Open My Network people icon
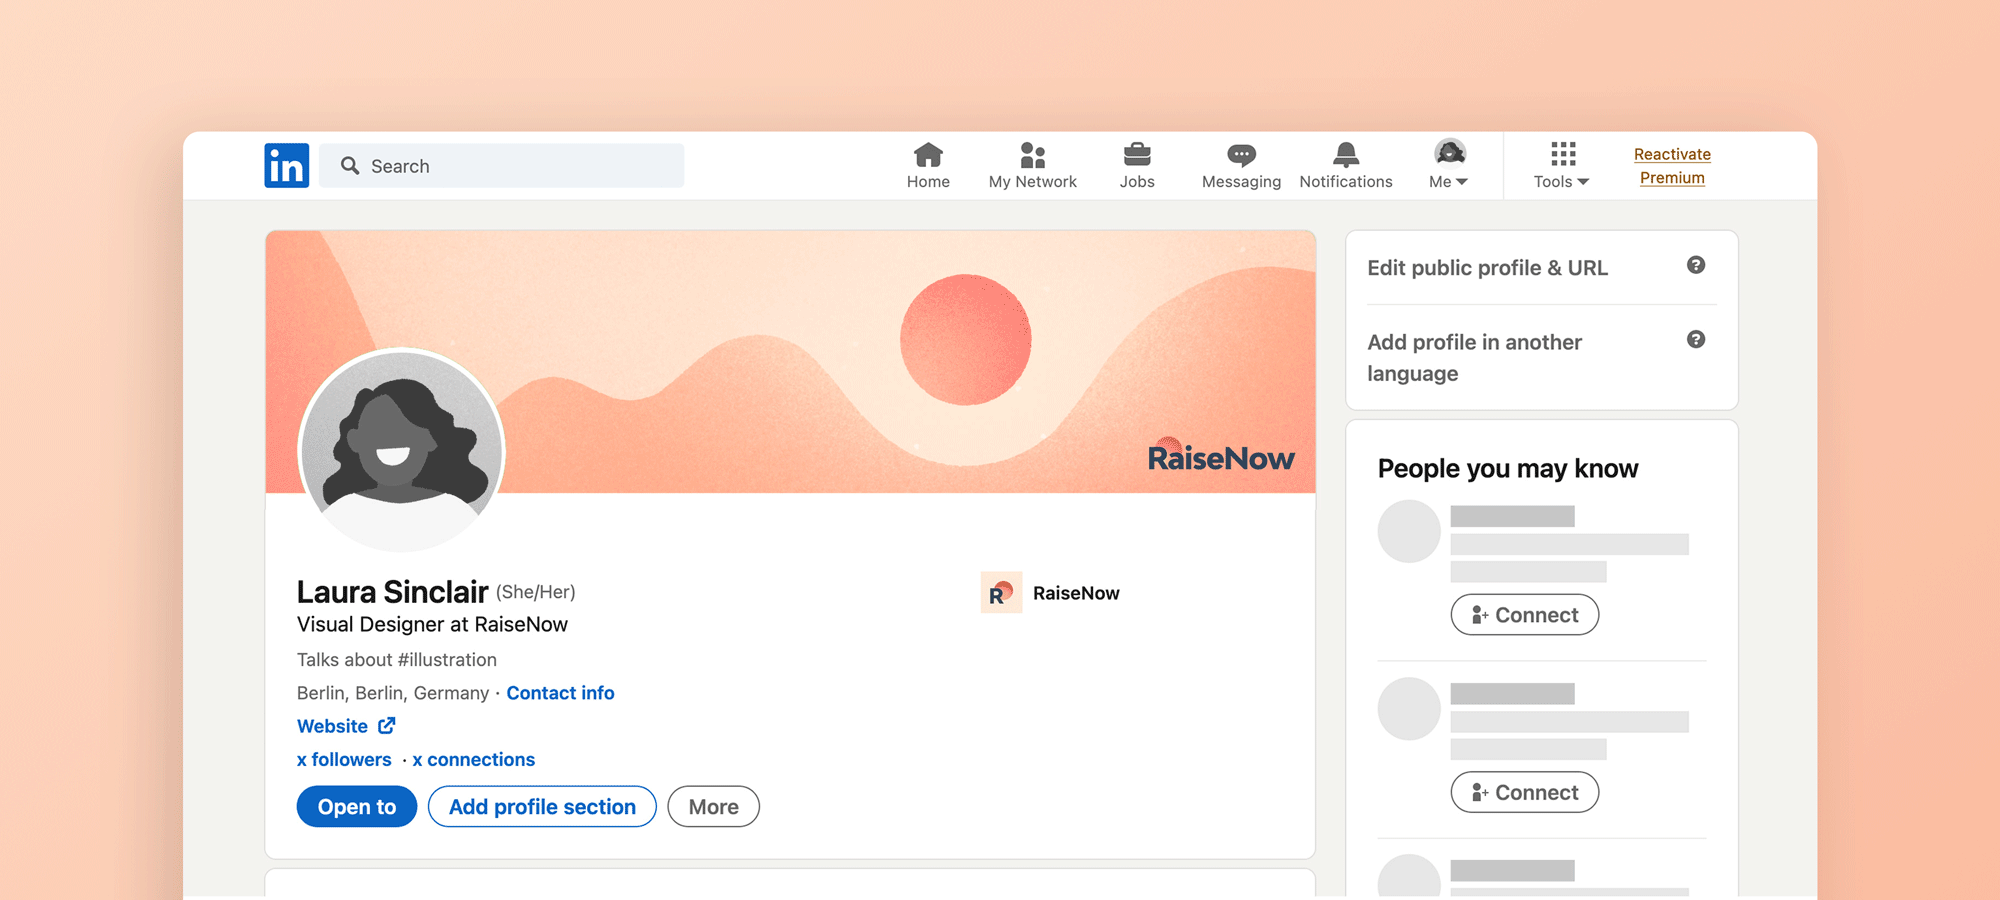Image resolution: width=2000 pixels, height=900 pixels. (x=1033, y=155)
